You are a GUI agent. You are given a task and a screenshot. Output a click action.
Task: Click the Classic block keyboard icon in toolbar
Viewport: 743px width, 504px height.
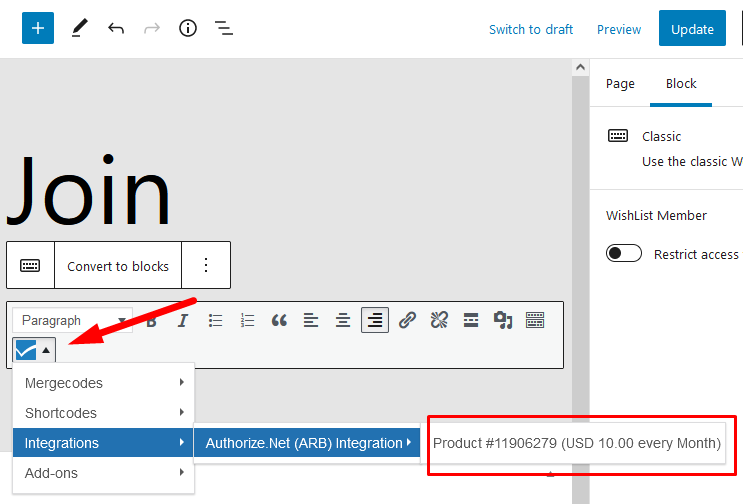[30, 265]
